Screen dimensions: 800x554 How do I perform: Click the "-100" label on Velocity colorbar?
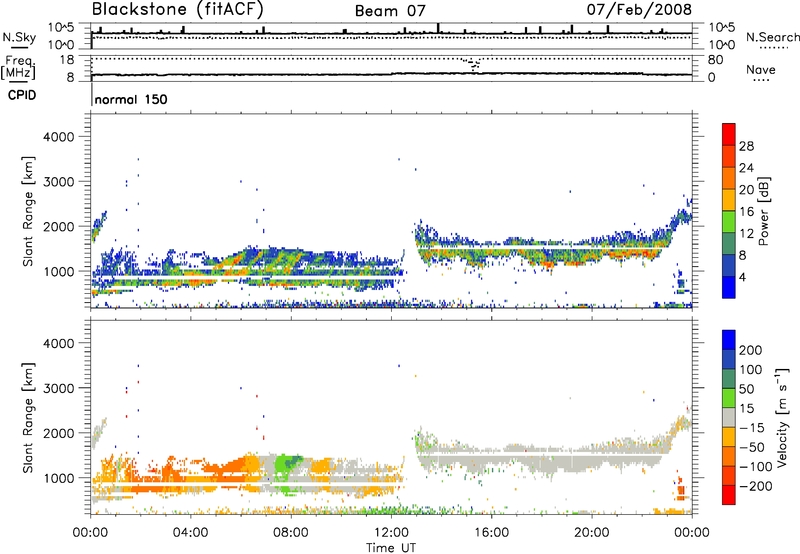point(756,466)
